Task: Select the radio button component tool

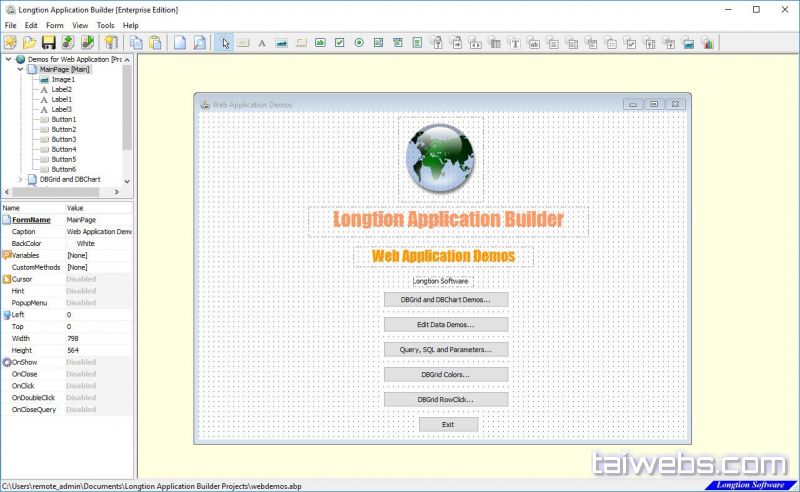Action: pos(358,42)
